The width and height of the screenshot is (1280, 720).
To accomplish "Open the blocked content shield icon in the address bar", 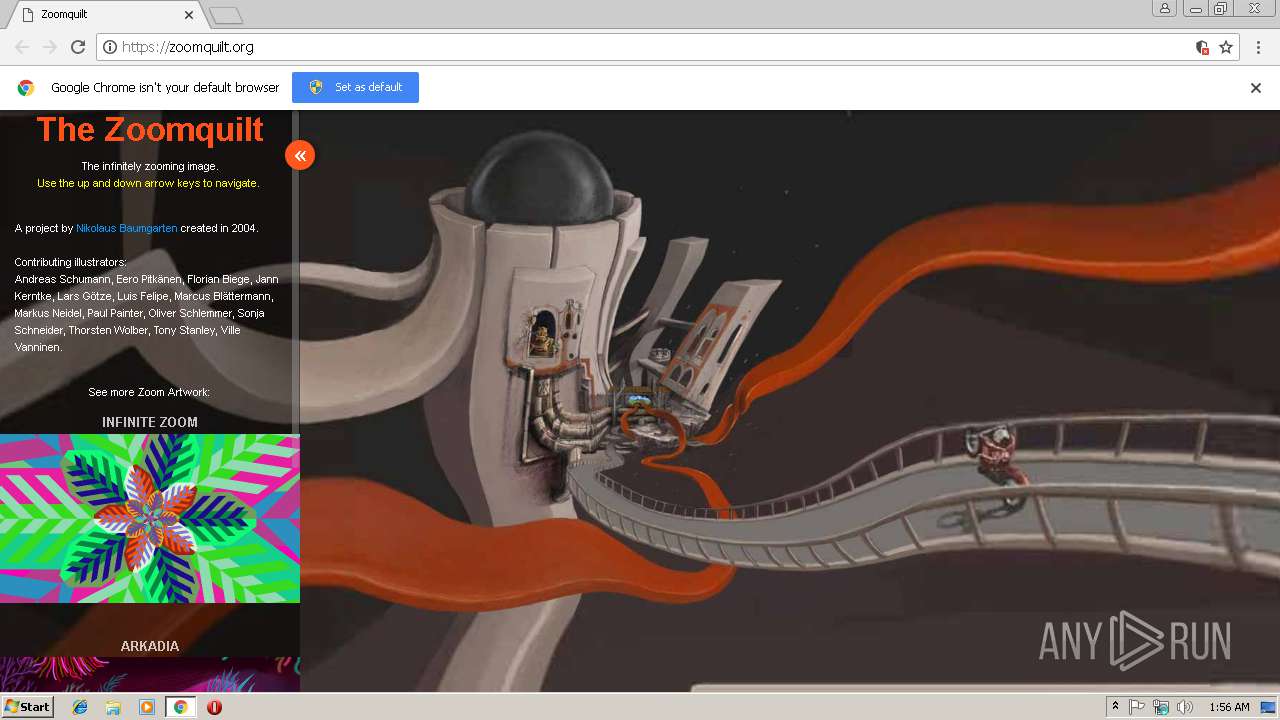I will (1202, 47).
